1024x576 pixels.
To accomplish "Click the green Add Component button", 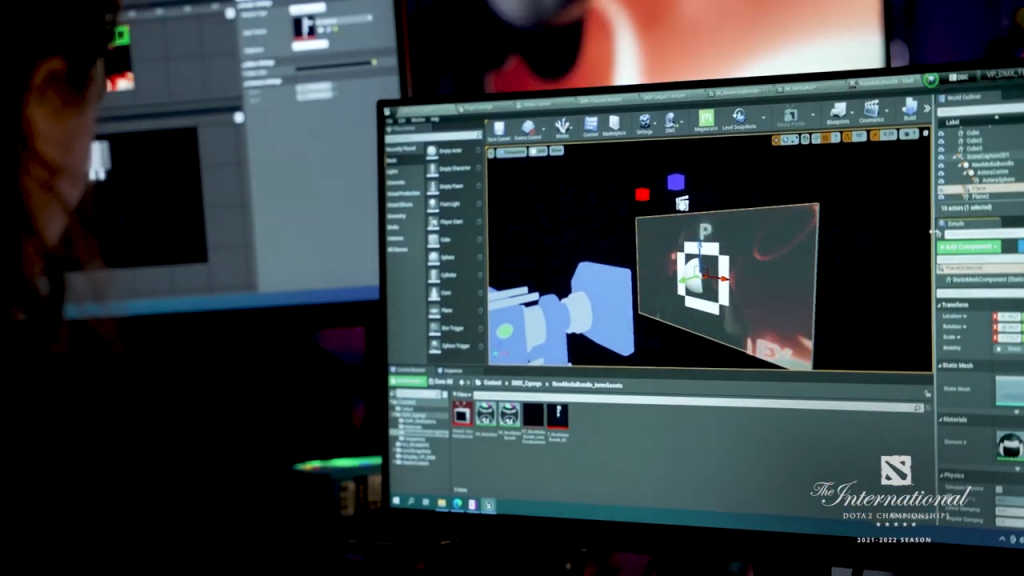I will click(x=966, y=246).
